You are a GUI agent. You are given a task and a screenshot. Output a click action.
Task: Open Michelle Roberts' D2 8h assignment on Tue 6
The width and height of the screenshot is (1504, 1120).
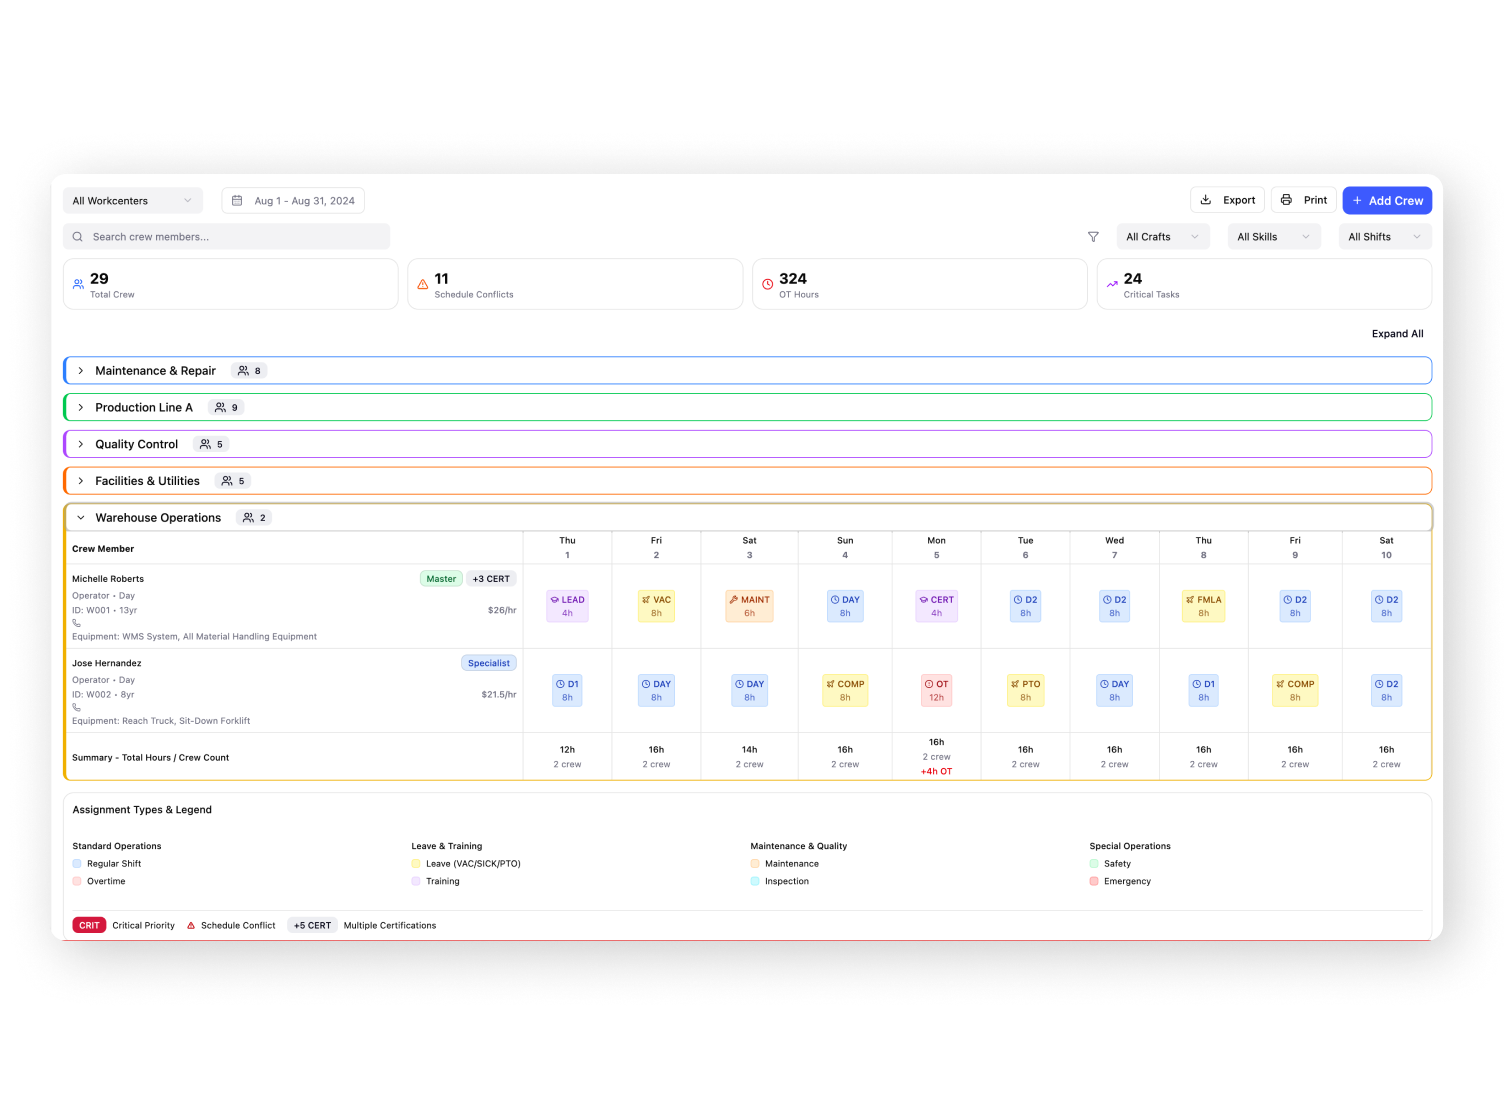pos(1025,607)
